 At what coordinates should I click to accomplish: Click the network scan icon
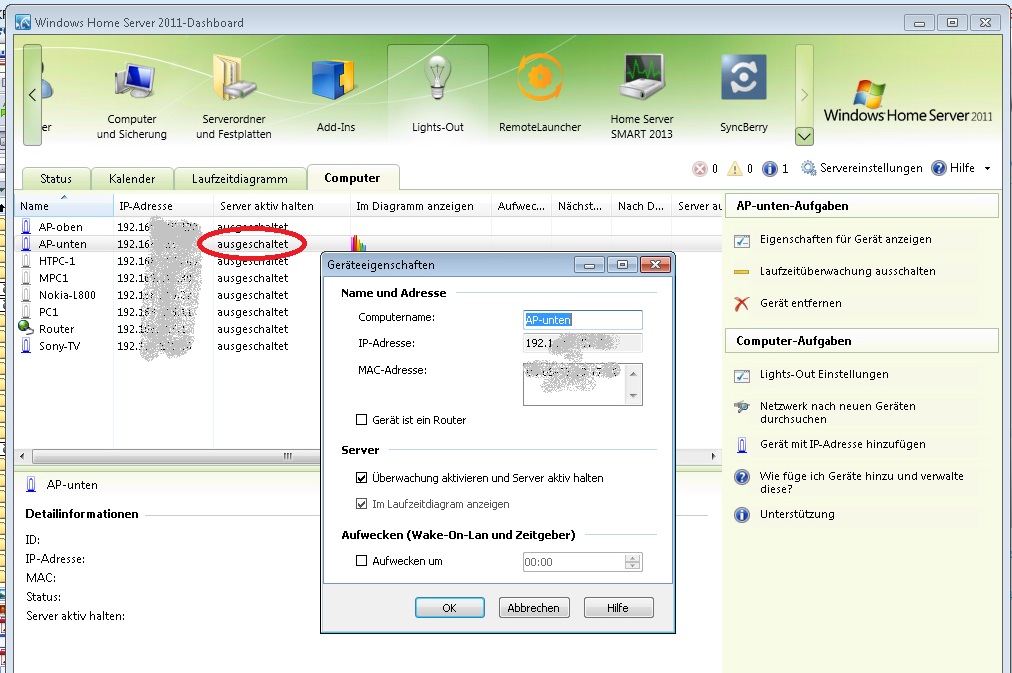pyautogui.click(x=742, y=407)
